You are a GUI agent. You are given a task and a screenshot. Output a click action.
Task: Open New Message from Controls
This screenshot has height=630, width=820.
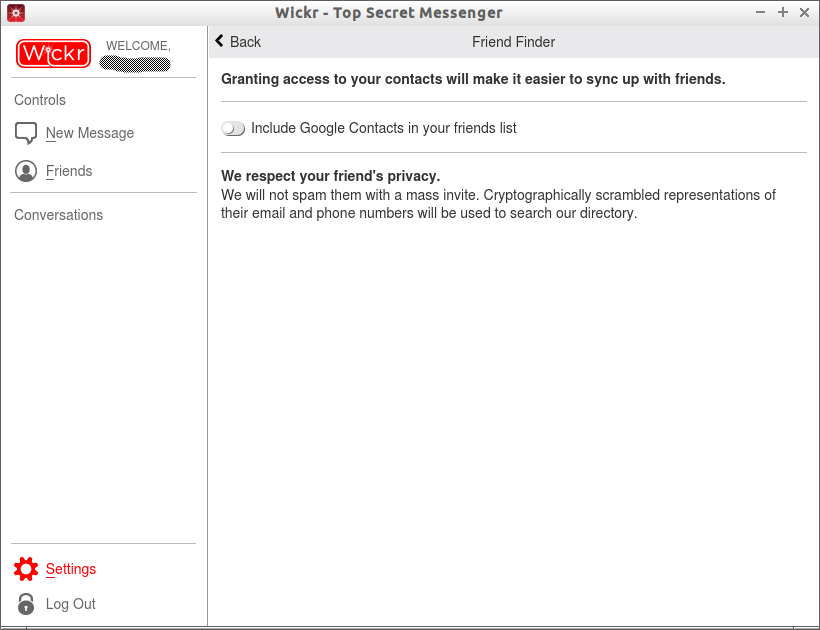pyautogui.click(x=90, y=133)
